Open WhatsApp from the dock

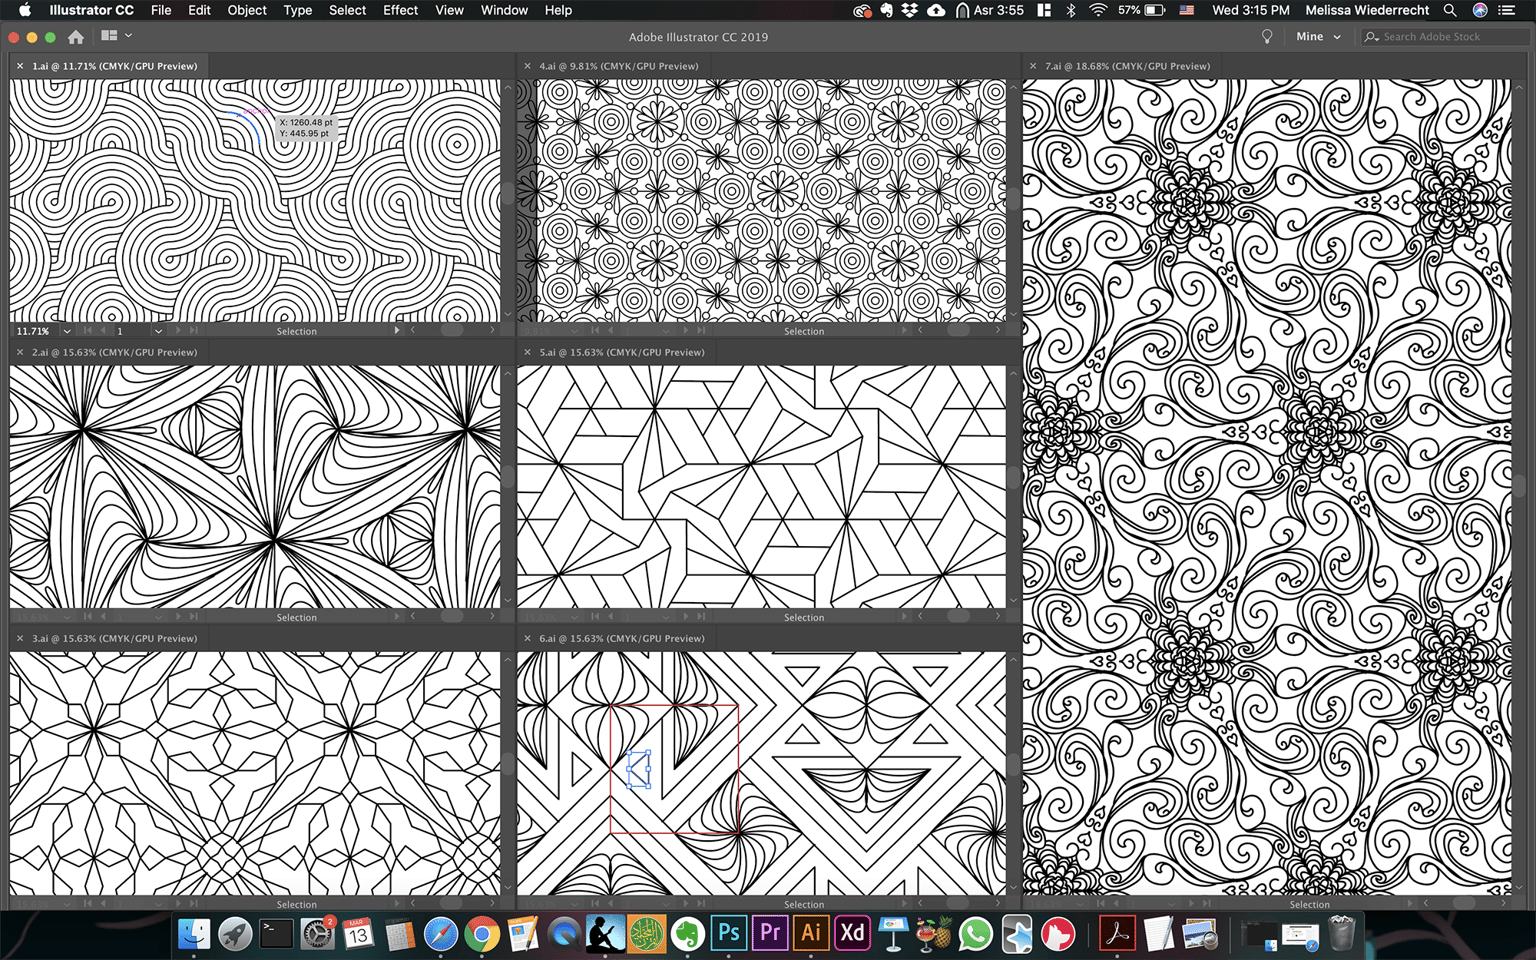(x=975, y=934)
